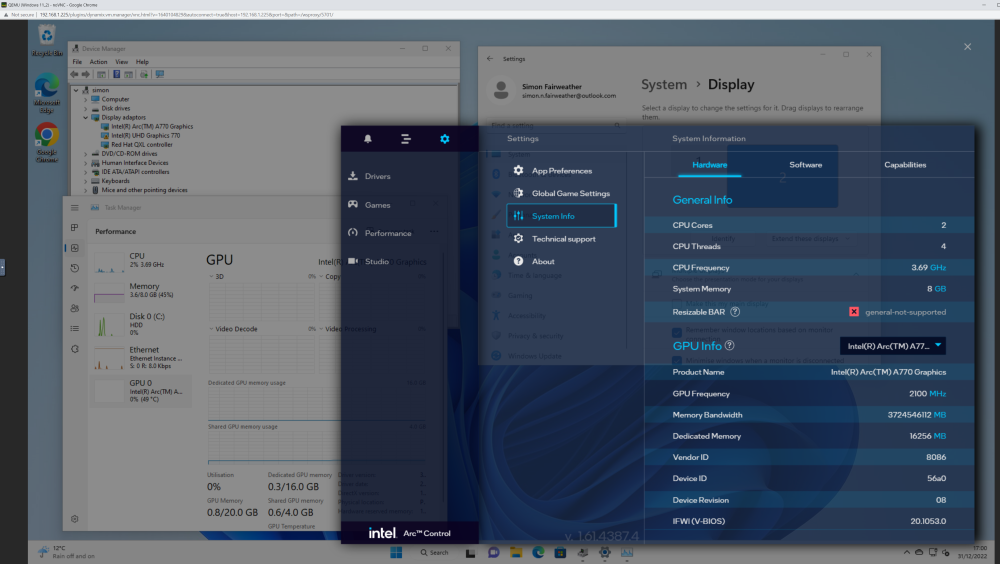
Task: Open File menu in Device Manager
Action: click(77, 62)
